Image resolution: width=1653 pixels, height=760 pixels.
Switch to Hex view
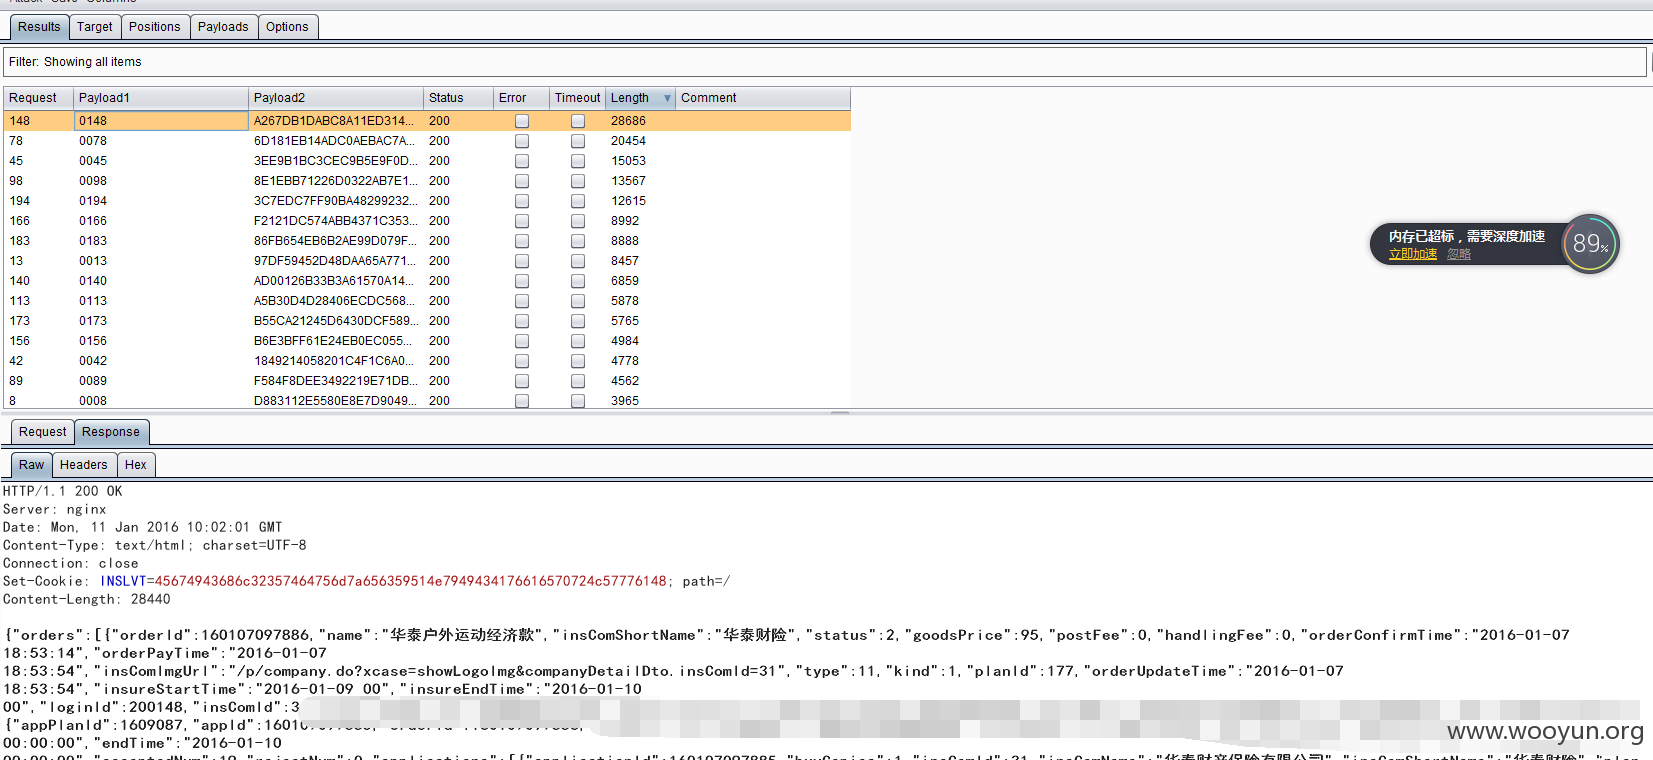pos(136,465)
